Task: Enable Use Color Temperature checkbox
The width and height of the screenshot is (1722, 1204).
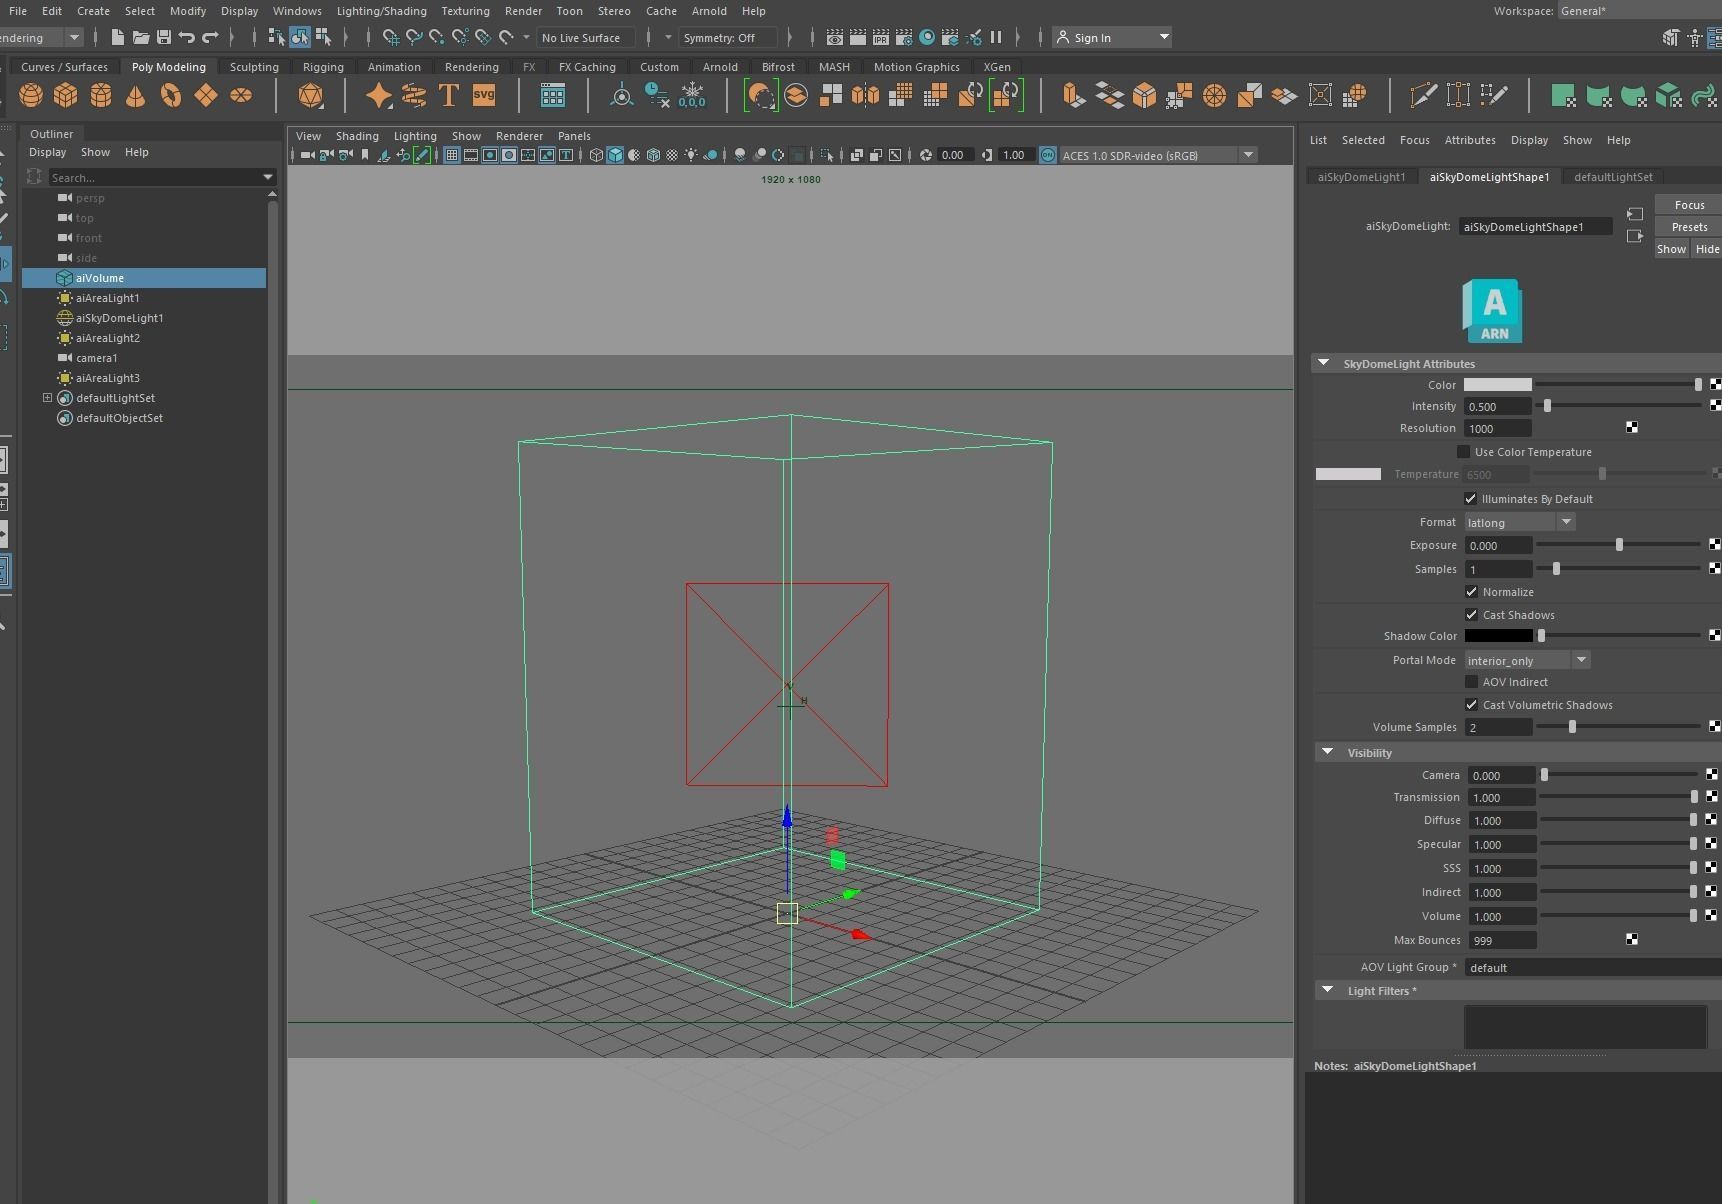Action: point(1464,452)
